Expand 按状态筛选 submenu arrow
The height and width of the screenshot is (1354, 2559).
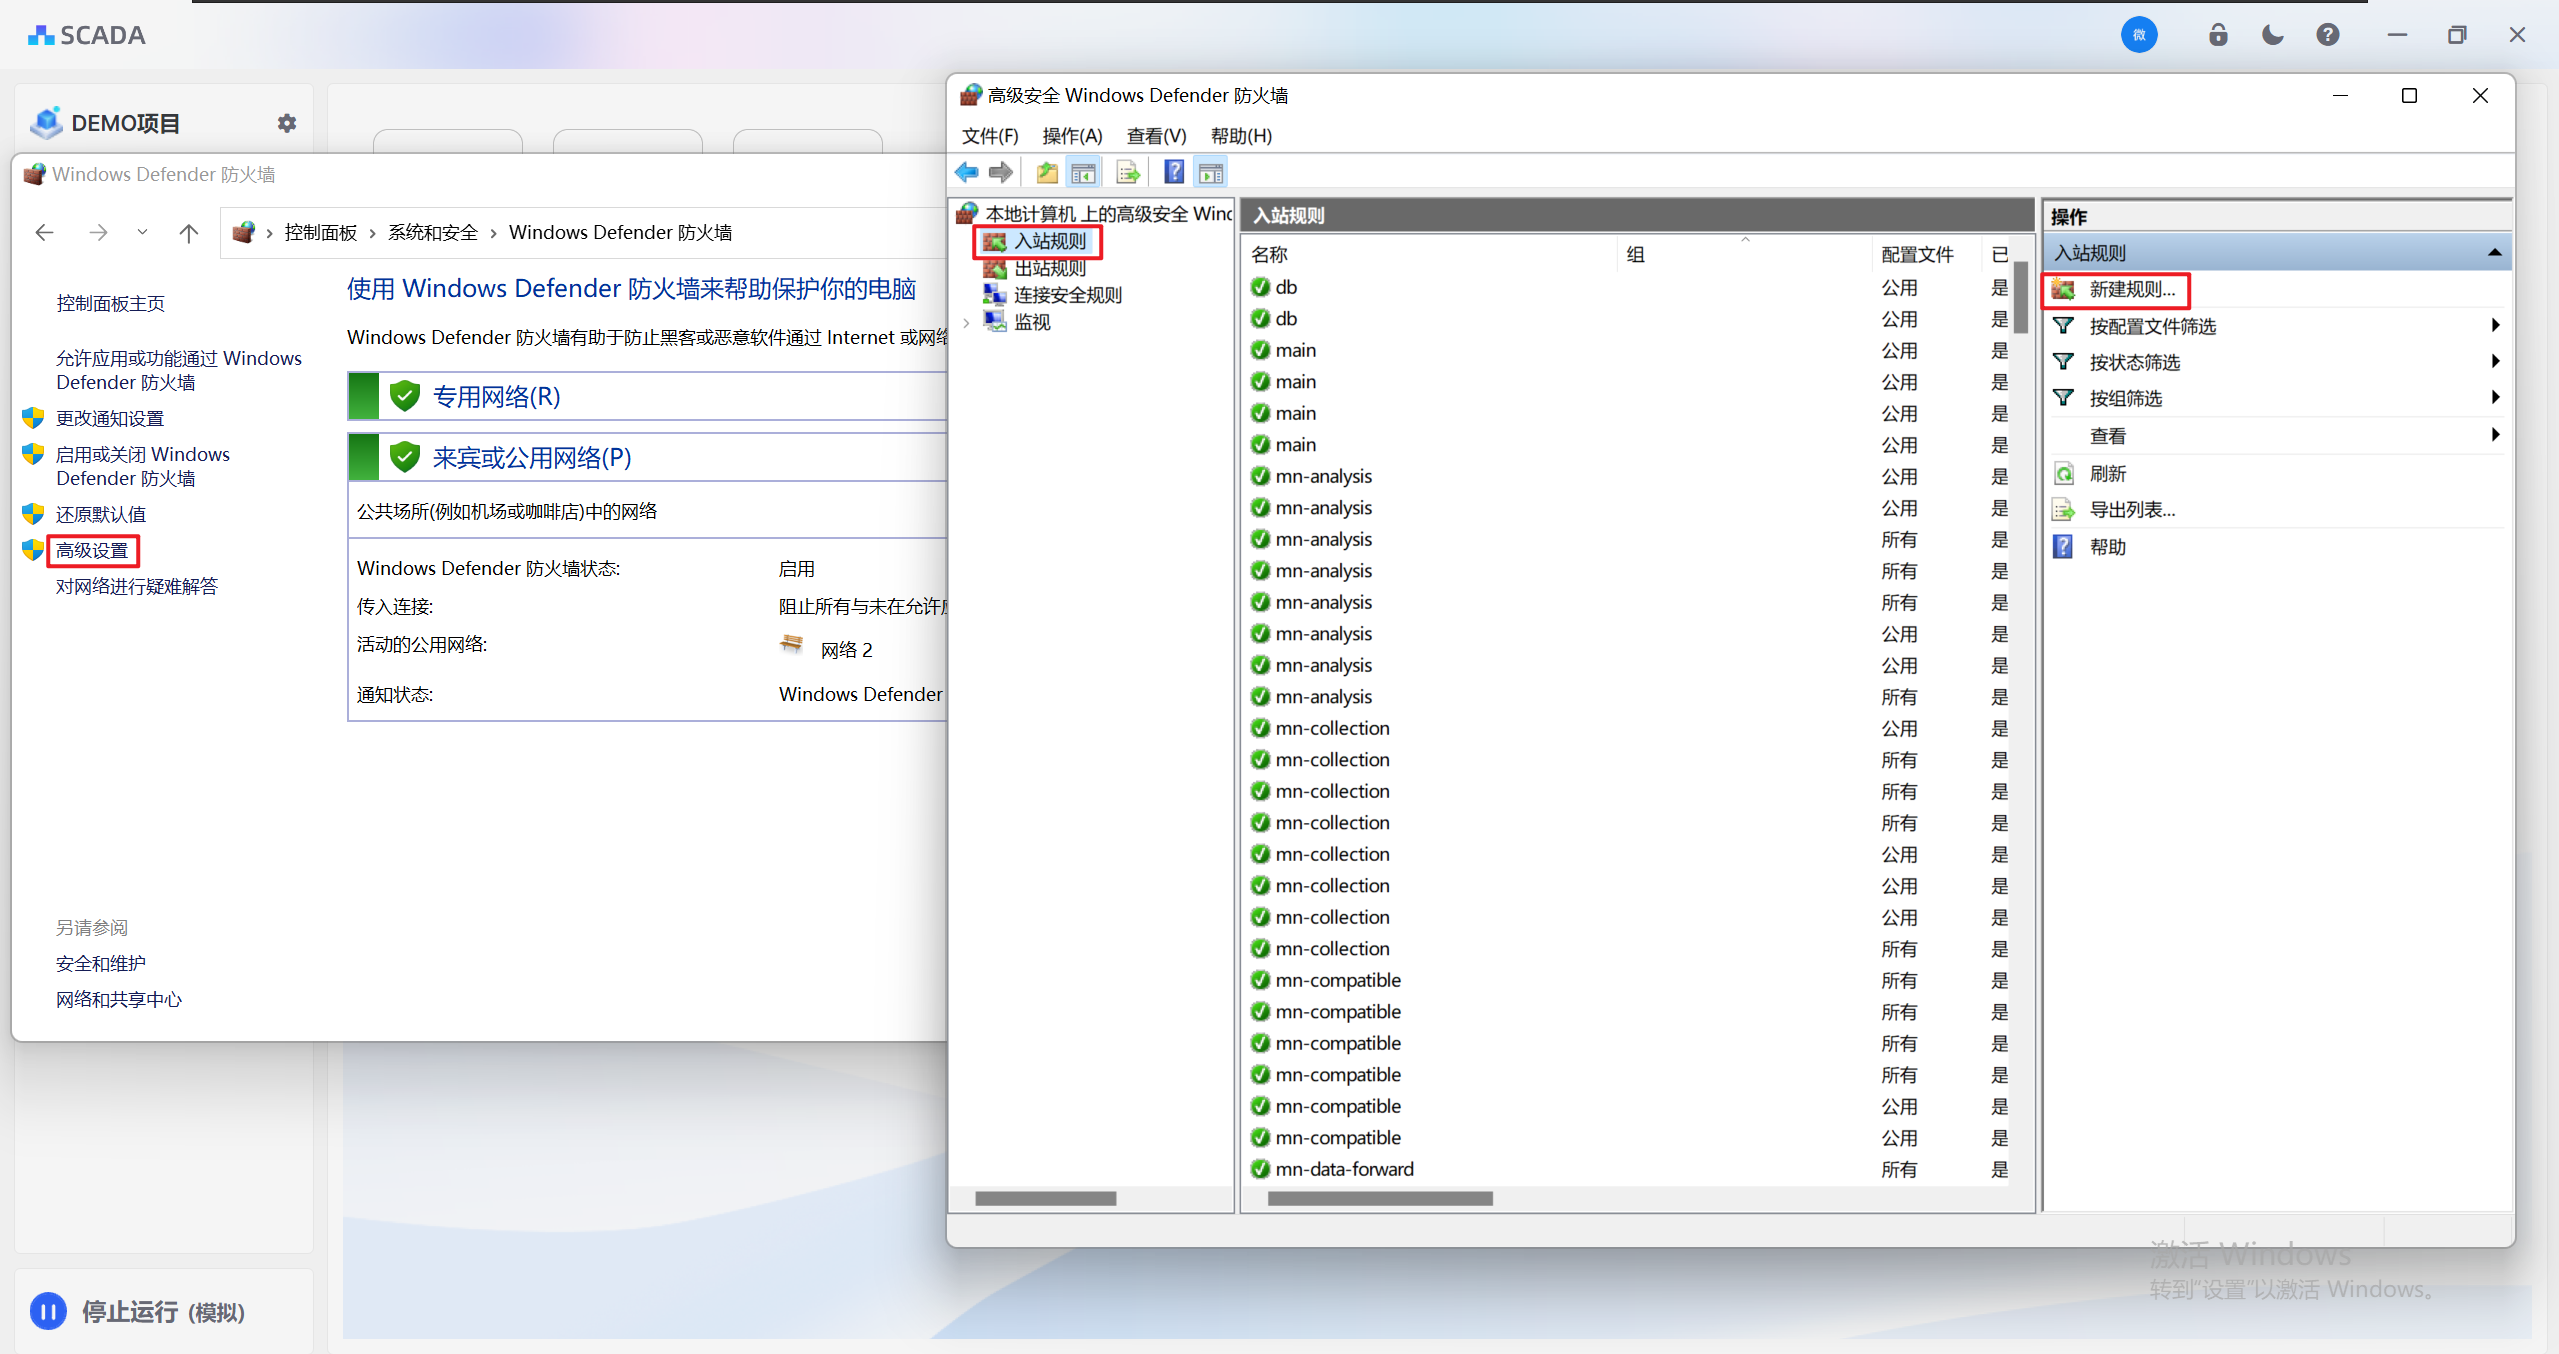click(2495, 362)
